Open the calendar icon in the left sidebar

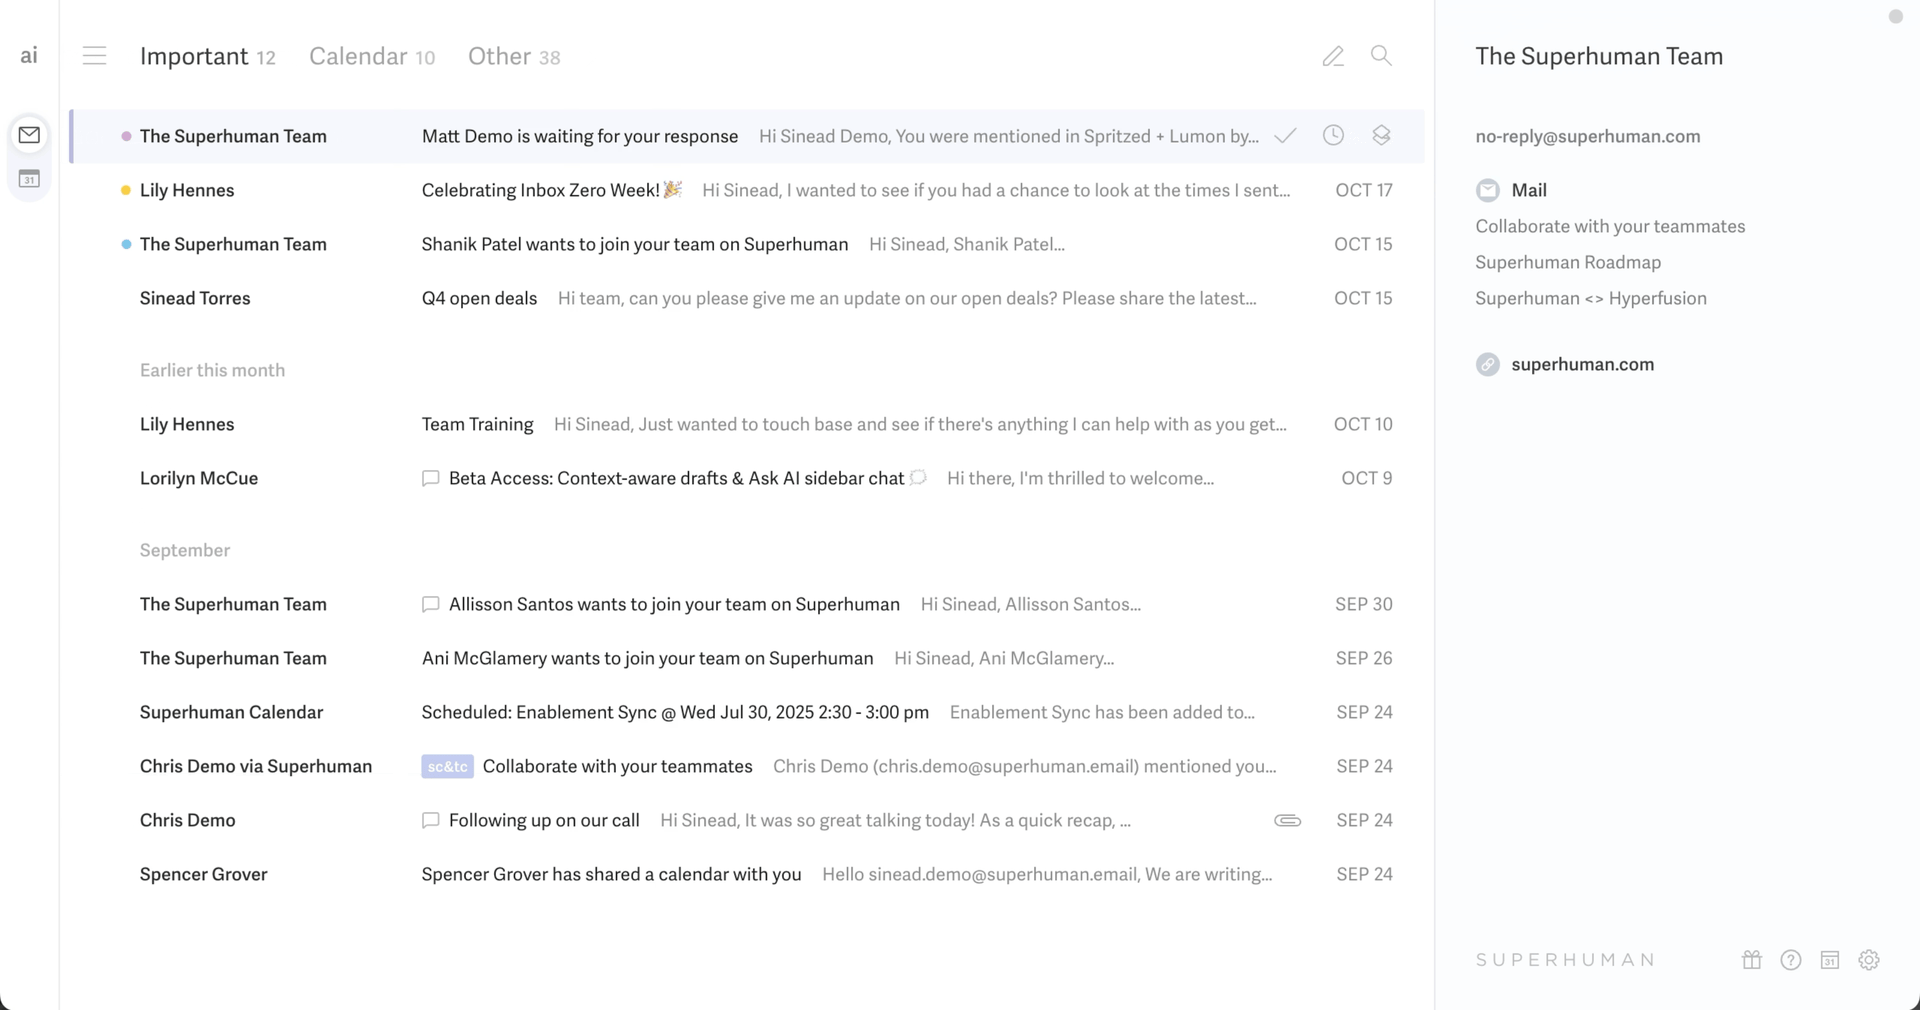[x=29, y=178]
